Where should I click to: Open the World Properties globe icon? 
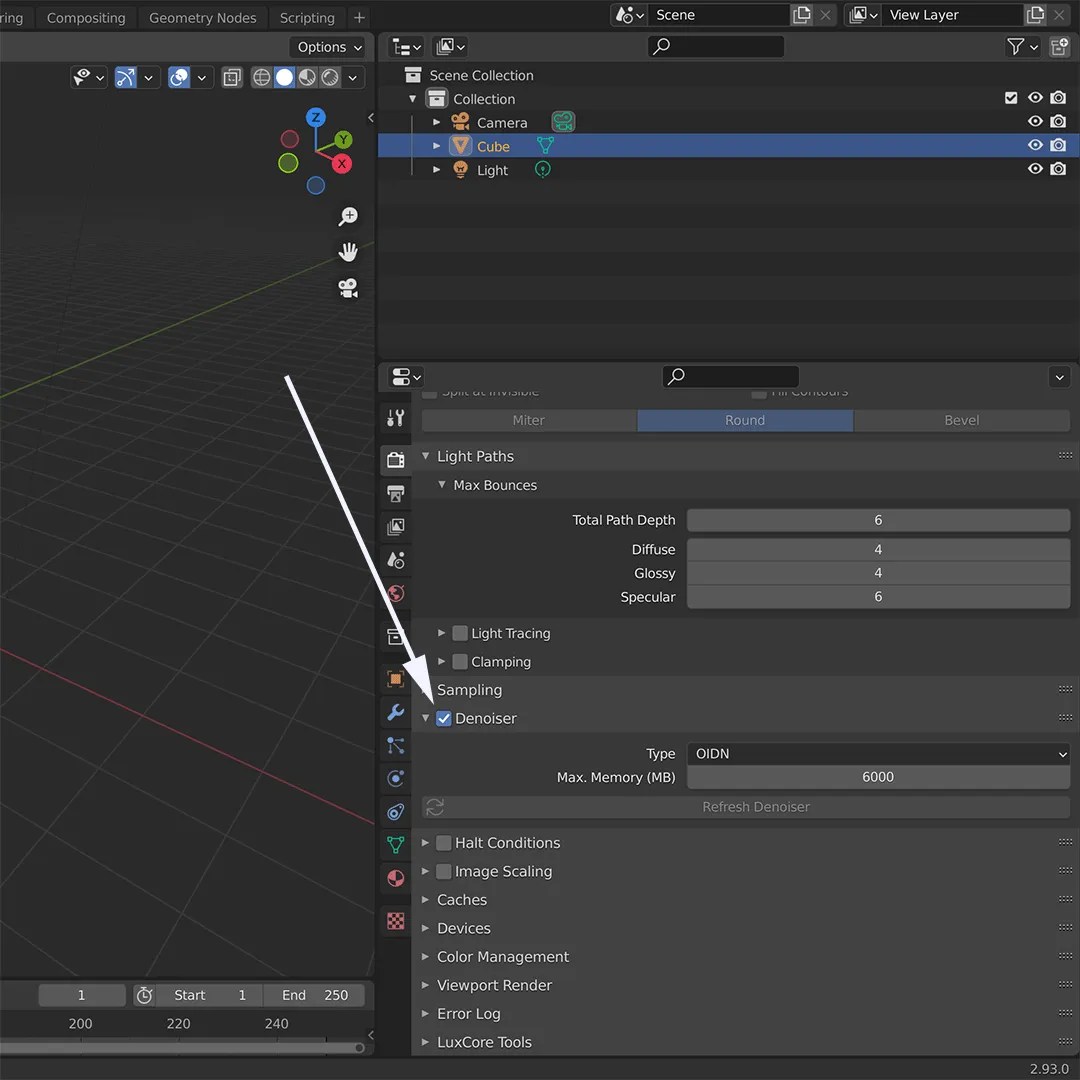[395, 594]
